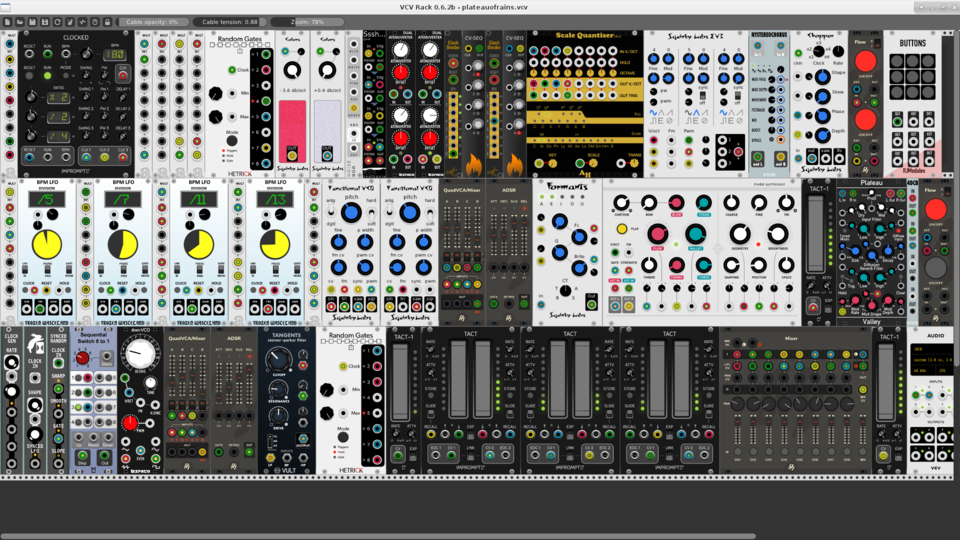Click the red knob on even VCO
The height and width of the screenshot is (540, 960).
point(130,422)
